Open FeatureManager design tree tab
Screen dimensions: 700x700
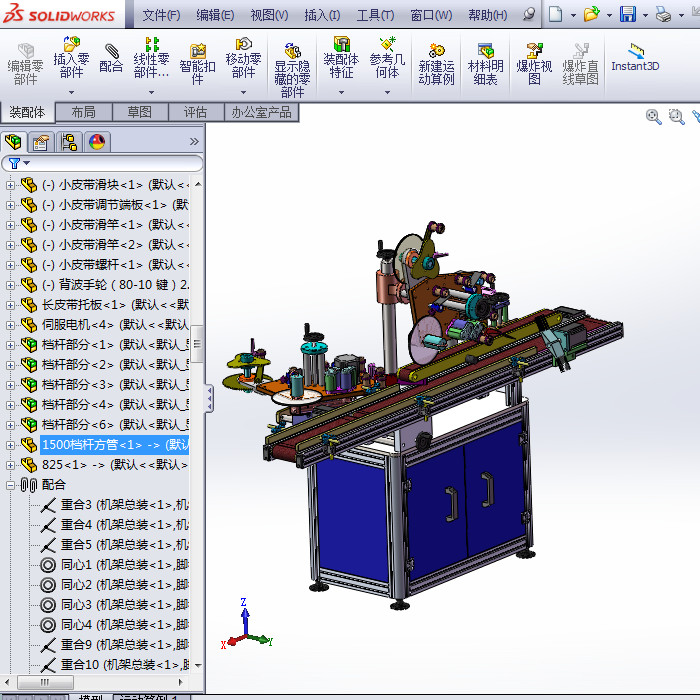[13, 142]
